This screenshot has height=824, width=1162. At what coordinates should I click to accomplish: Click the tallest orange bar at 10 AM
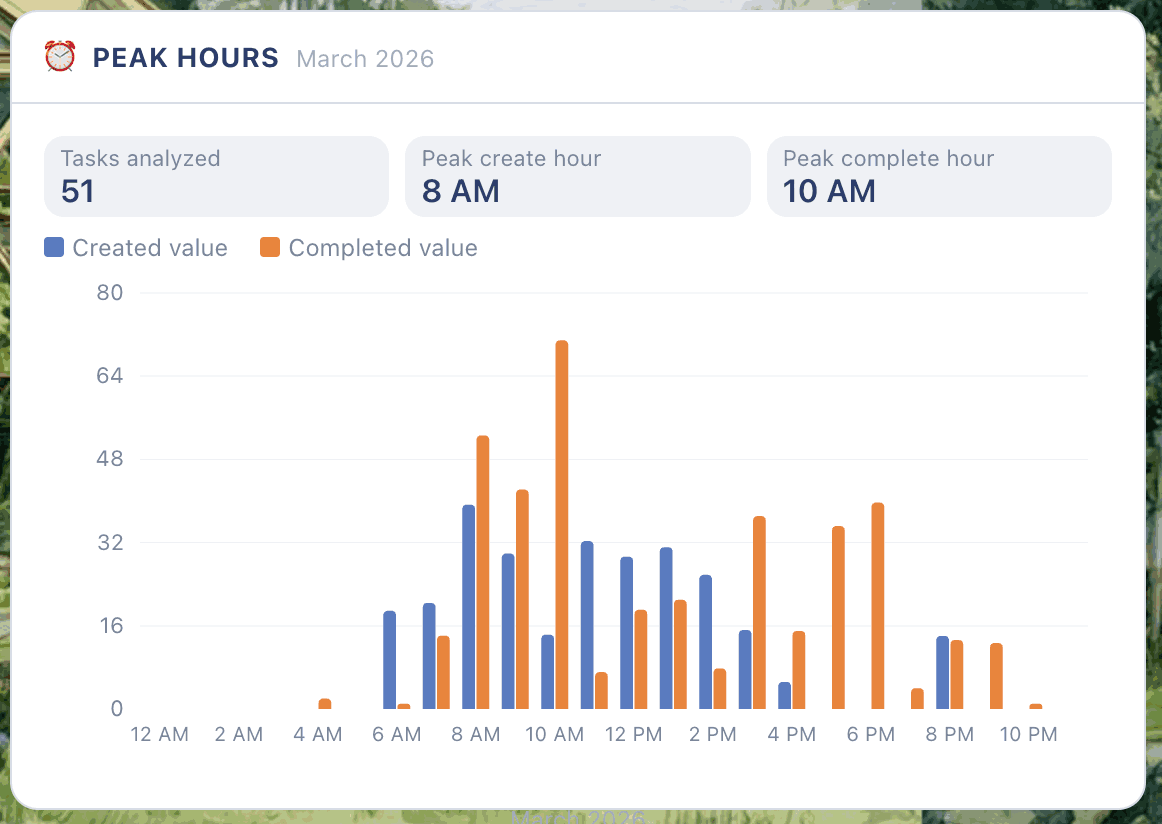click(562, 525)
